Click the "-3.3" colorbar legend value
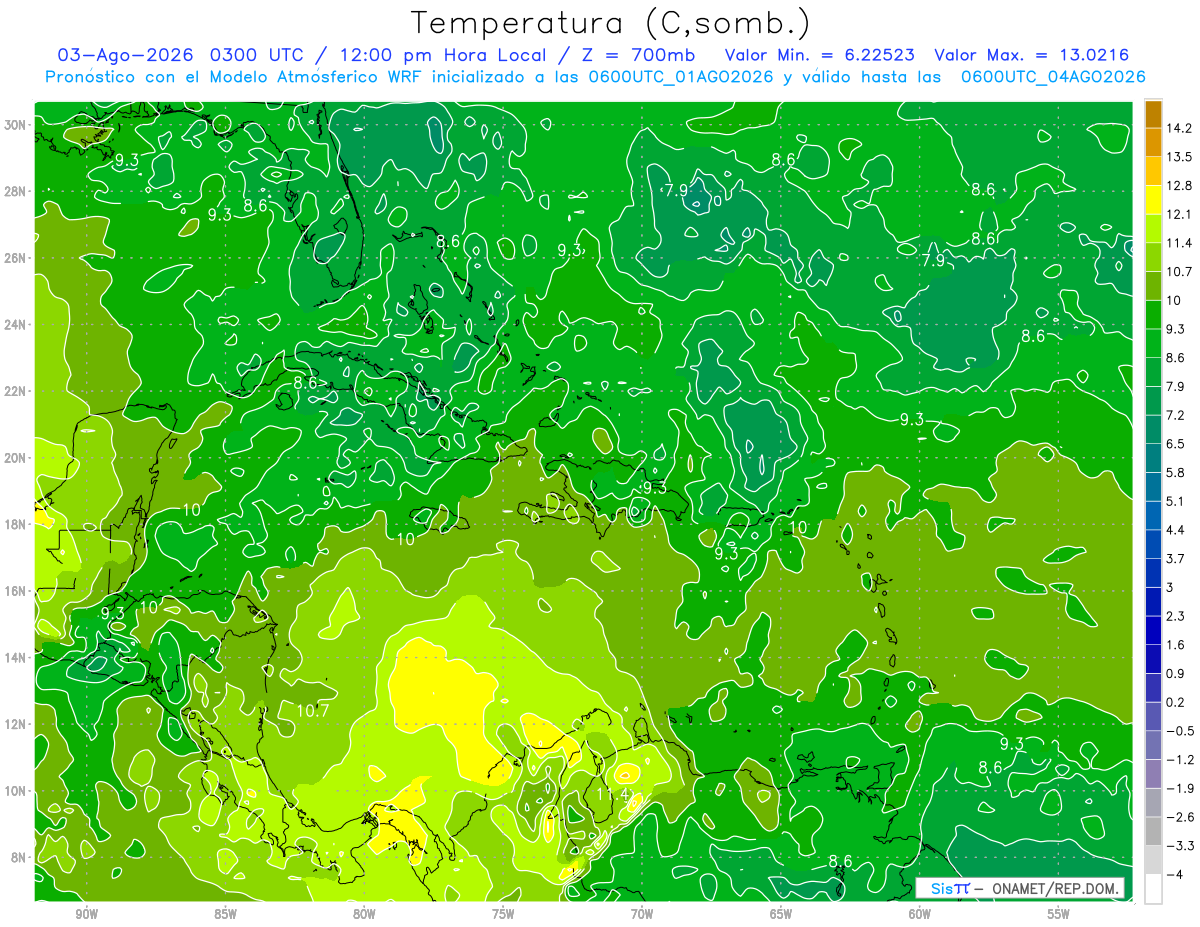The width and height of the screenshot is (1200, 927). (1179, 846)
